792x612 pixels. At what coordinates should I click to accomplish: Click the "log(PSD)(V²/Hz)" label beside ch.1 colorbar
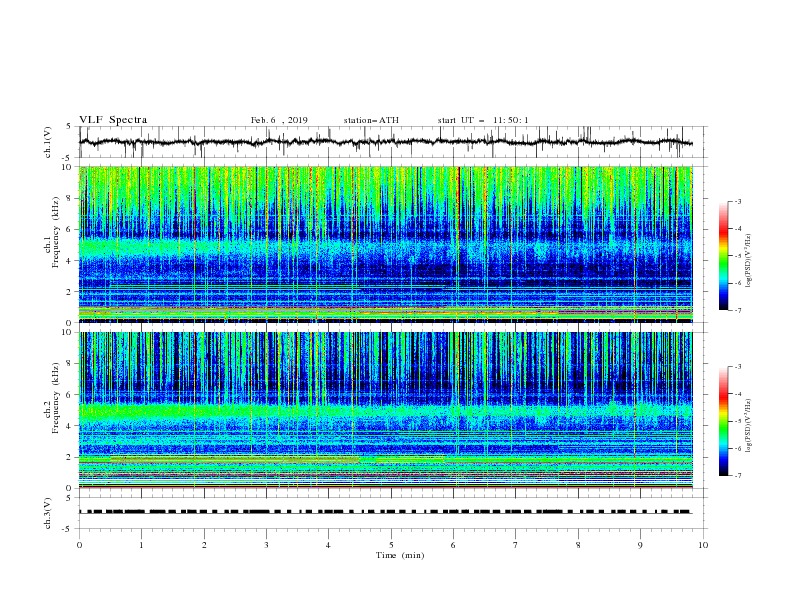(x=749, y=260)
